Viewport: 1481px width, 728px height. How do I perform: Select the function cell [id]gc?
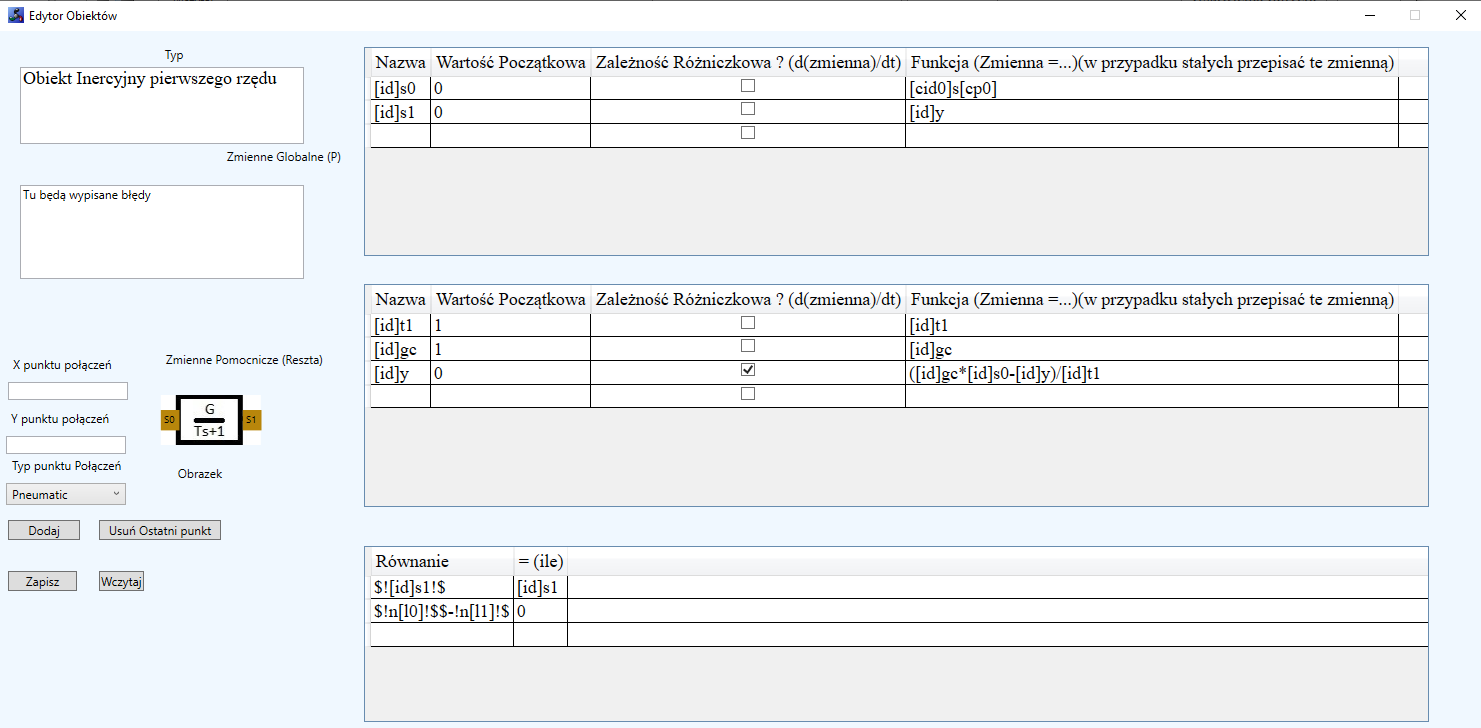click(x=1152, y=349)
